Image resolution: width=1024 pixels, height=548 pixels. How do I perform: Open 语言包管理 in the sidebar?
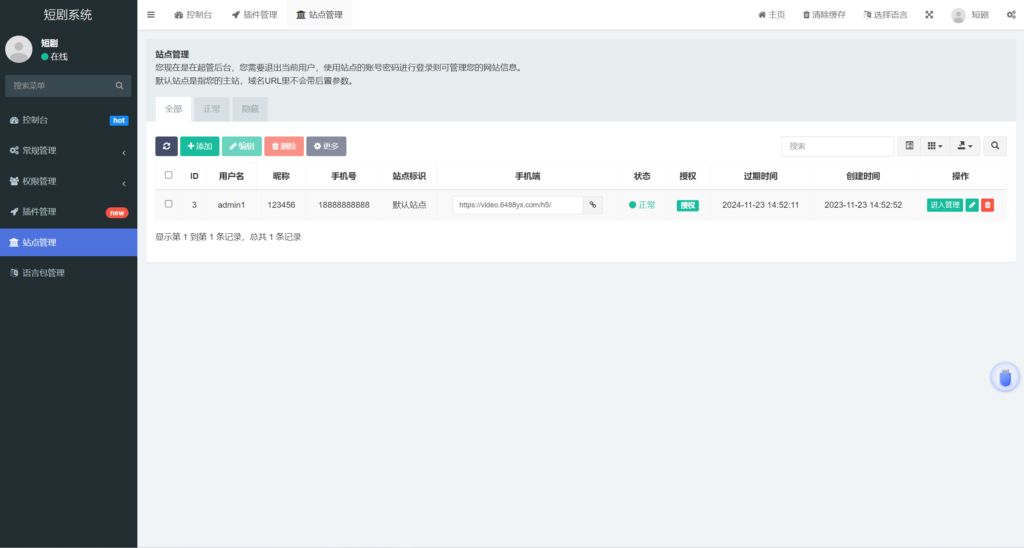[69, 273]
